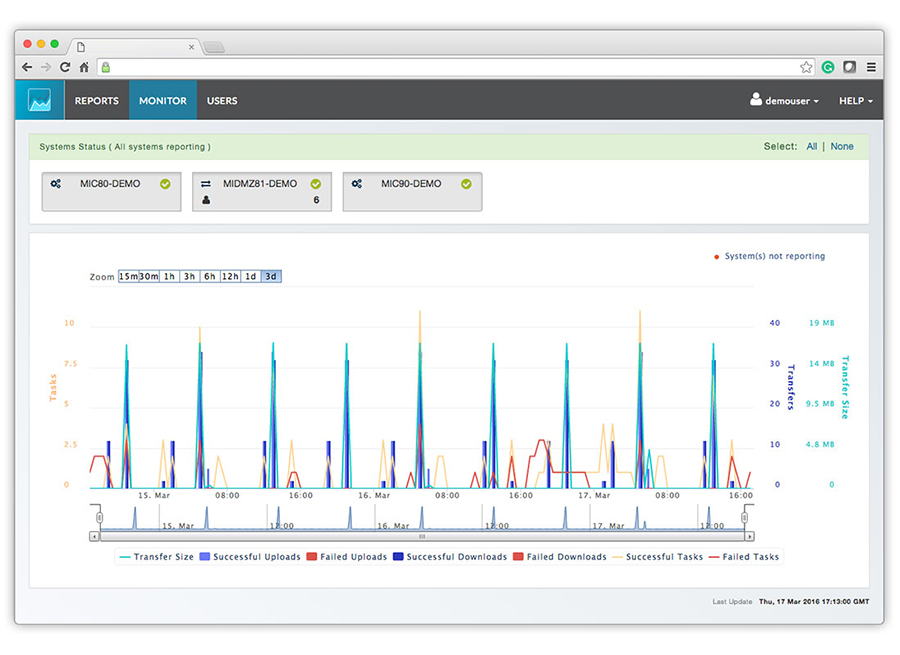
Task: Click navigator scrollbar right arrow
Action: click(x=749, y=536)
